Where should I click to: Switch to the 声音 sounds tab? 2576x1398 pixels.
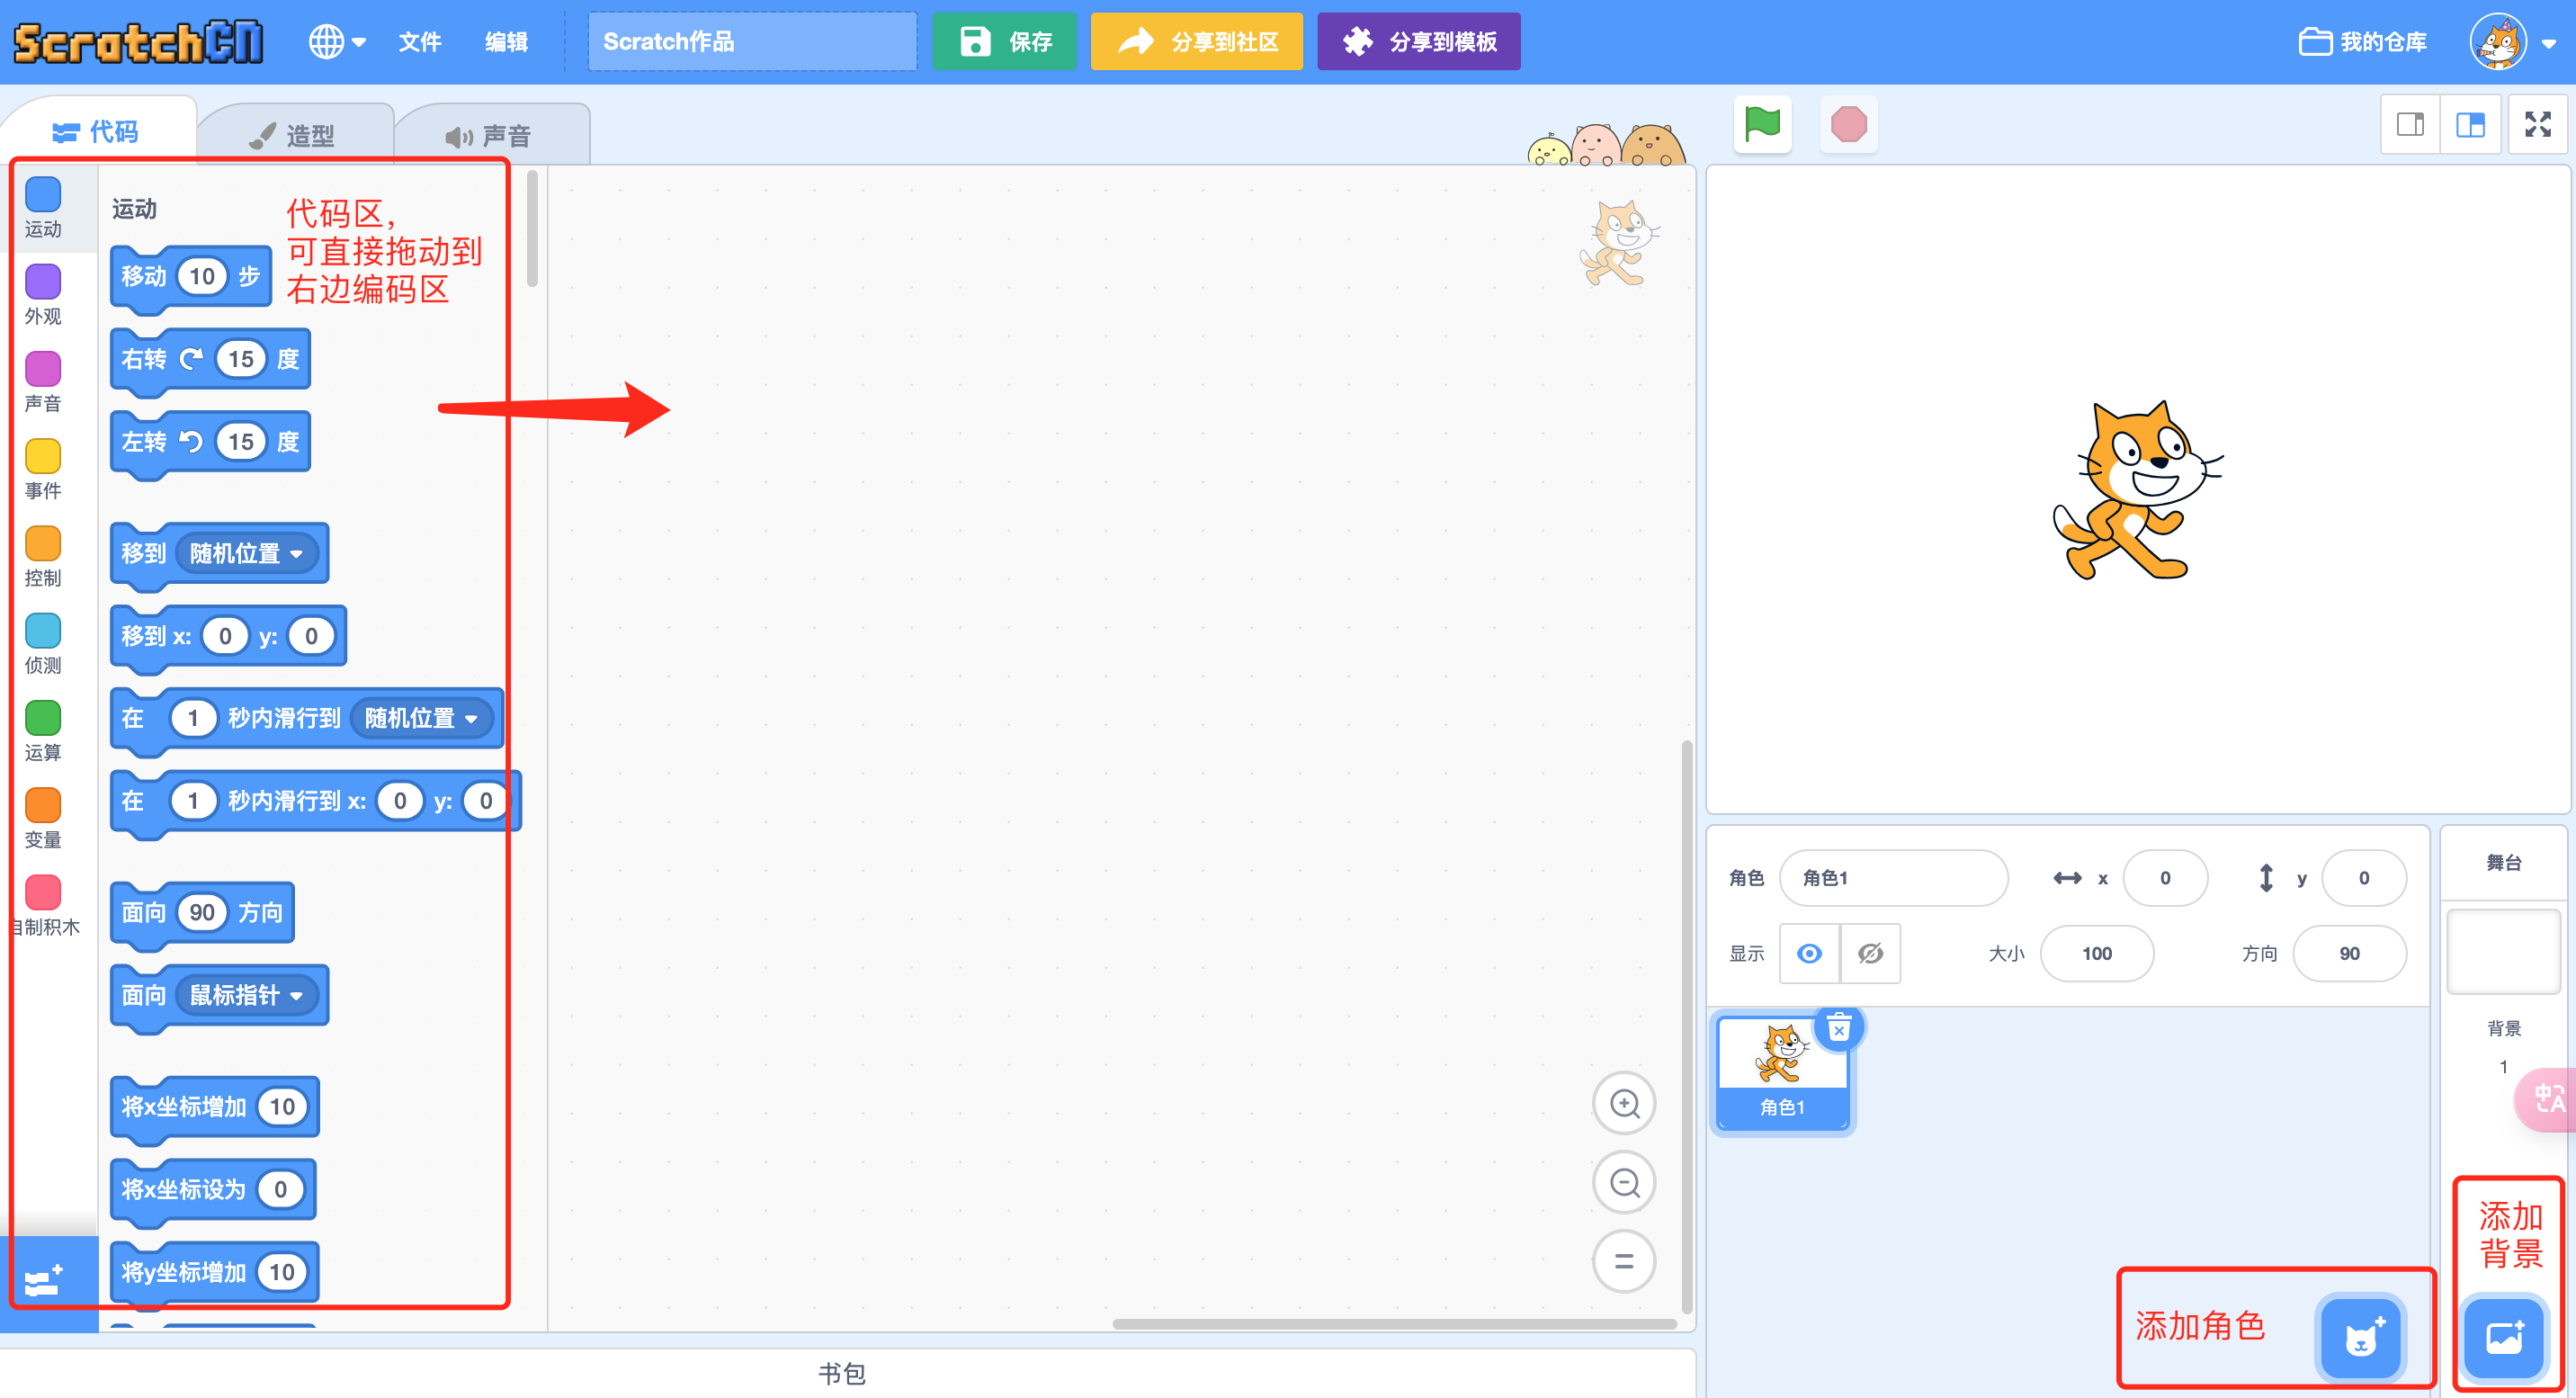[489, 135]
